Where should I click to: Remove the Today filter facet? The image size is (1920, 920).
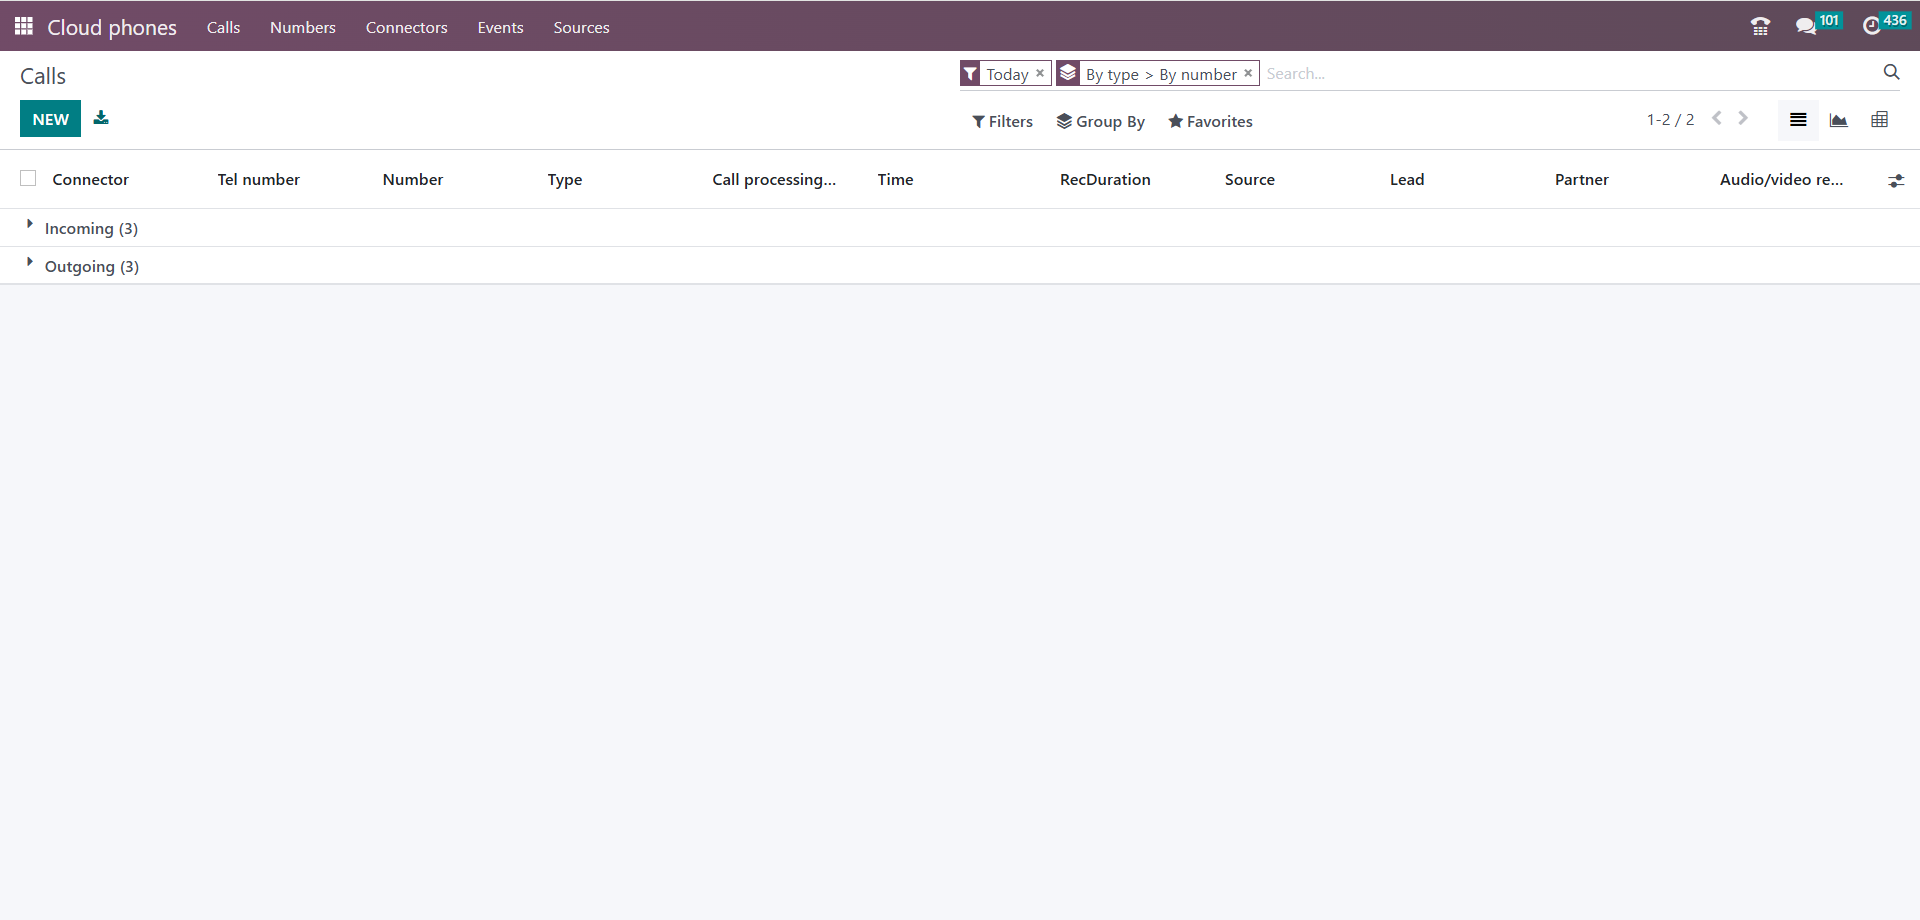coord(1040,73)
